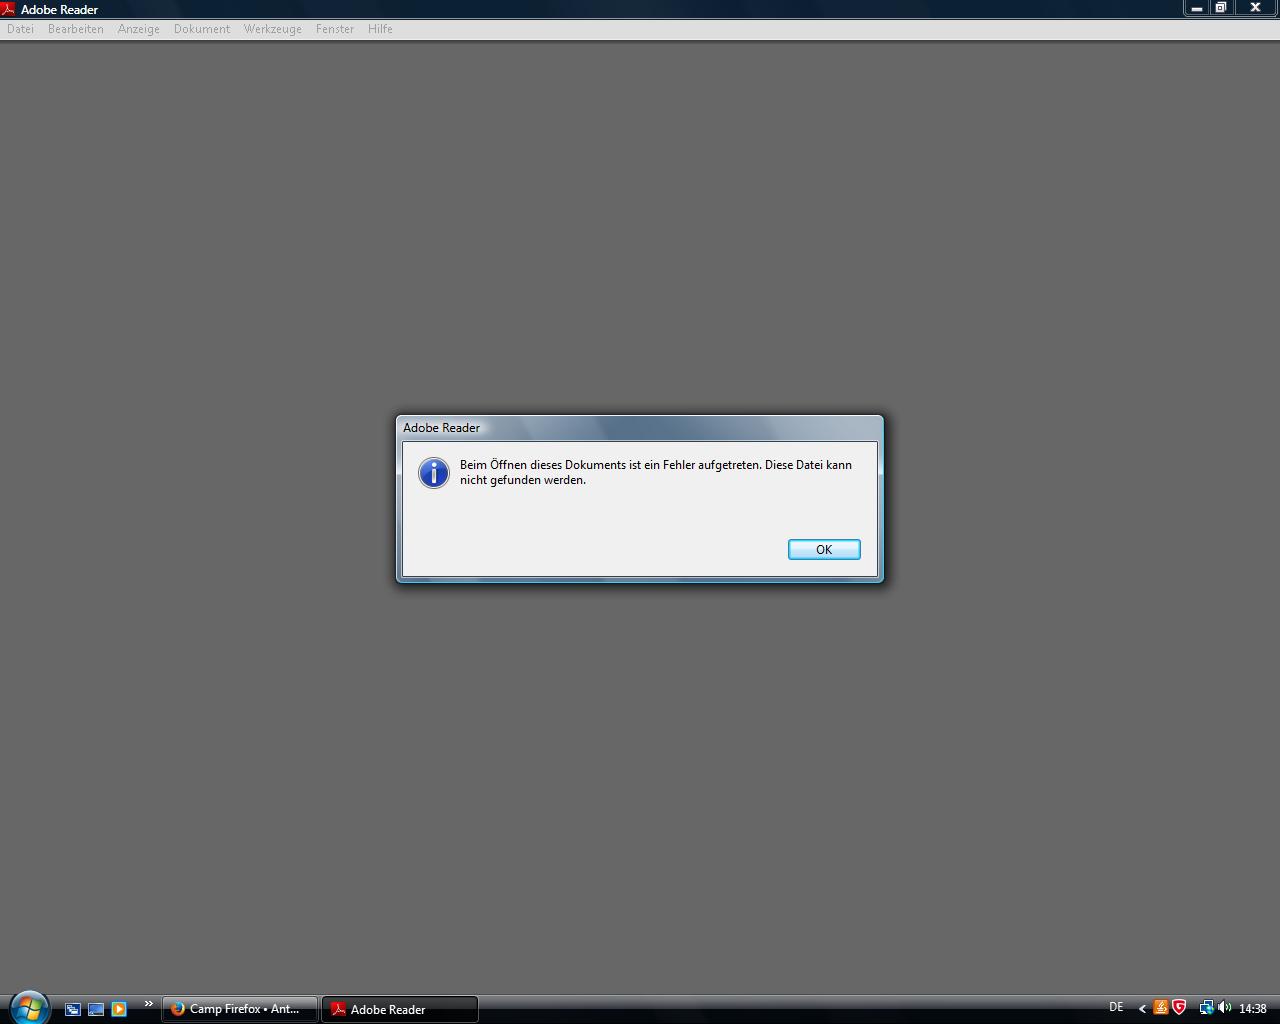Open the Hilfe menu
The image size is (1280, 1024).
coord(380,29)
